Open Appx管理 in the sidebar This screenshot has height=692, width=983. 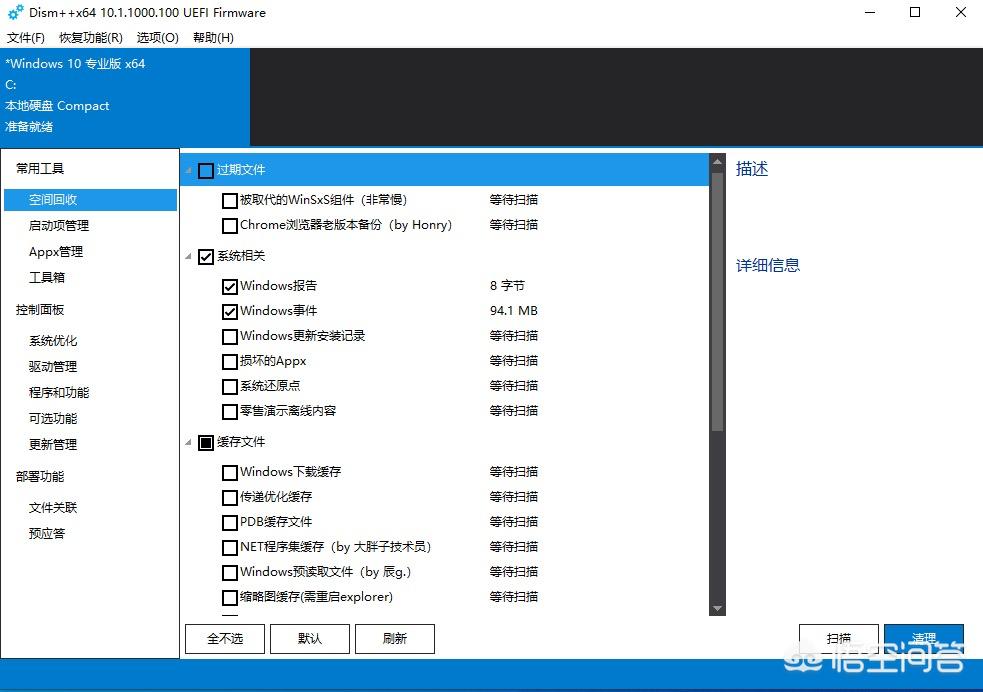tap(56, 252)
